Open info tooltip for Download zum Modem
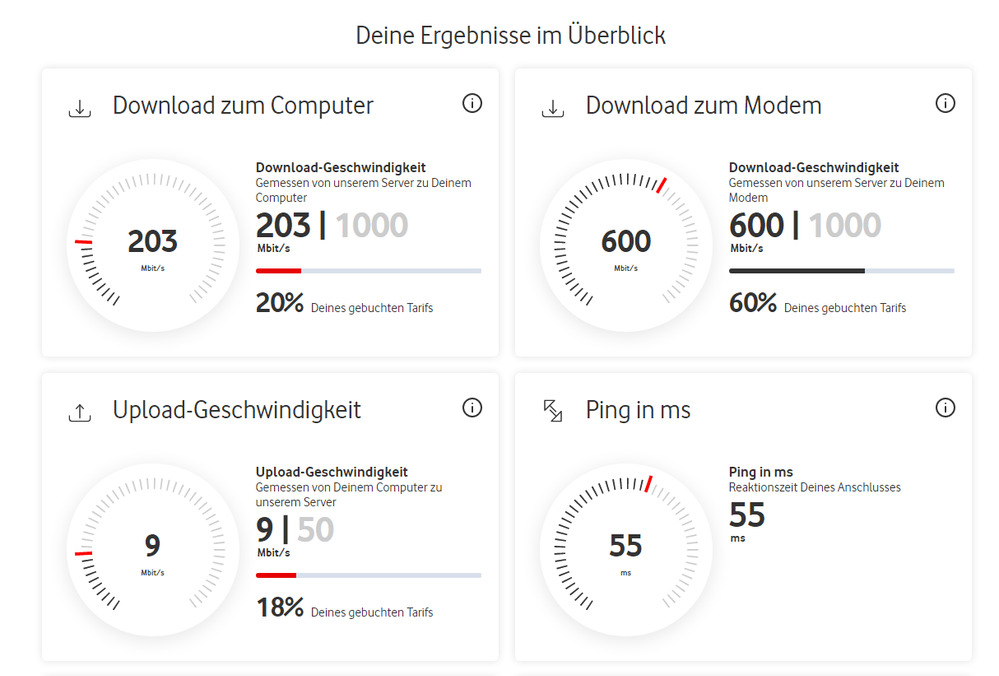 (945, 103)
